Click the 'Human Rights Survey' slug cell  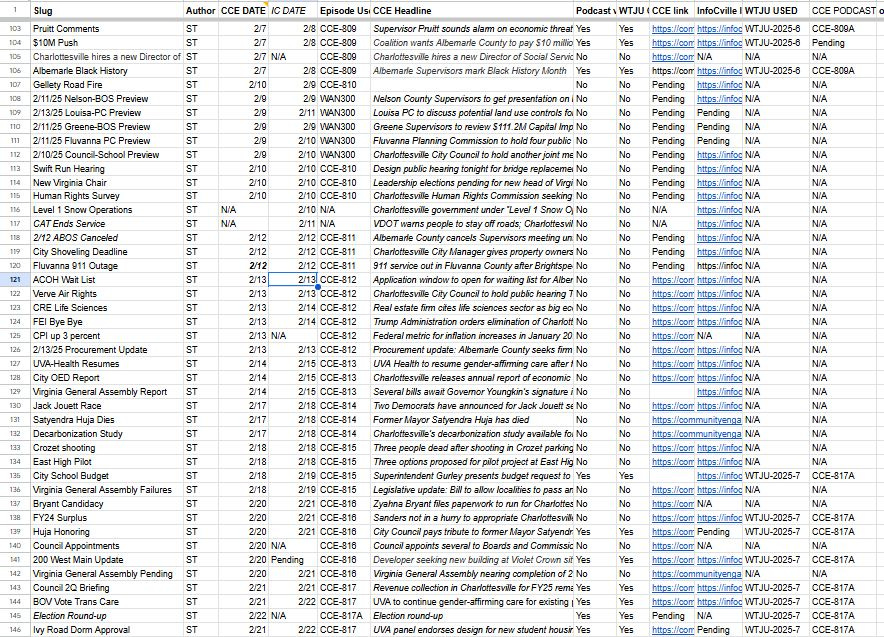point(107,196)
